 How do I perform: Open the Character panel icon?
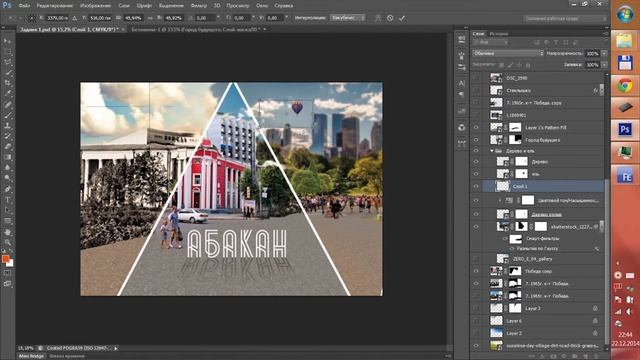[x=462, y=83]
